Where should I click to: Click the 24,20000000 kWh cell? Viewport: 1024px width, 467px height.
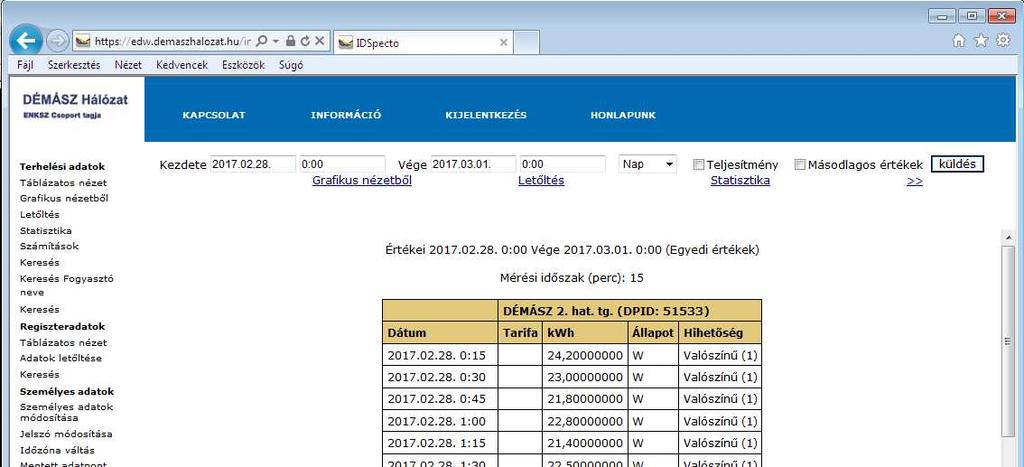click(584, 355)
